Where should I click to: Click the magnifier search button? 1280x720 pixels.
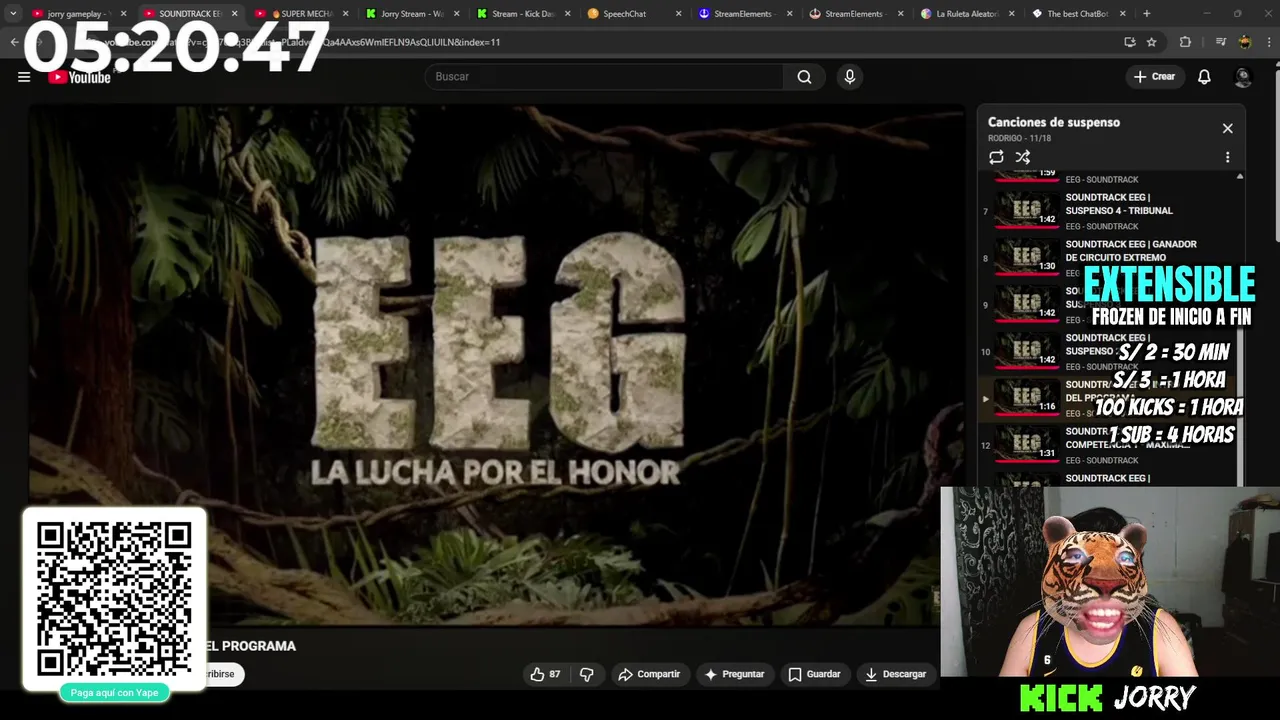point(804,77)
